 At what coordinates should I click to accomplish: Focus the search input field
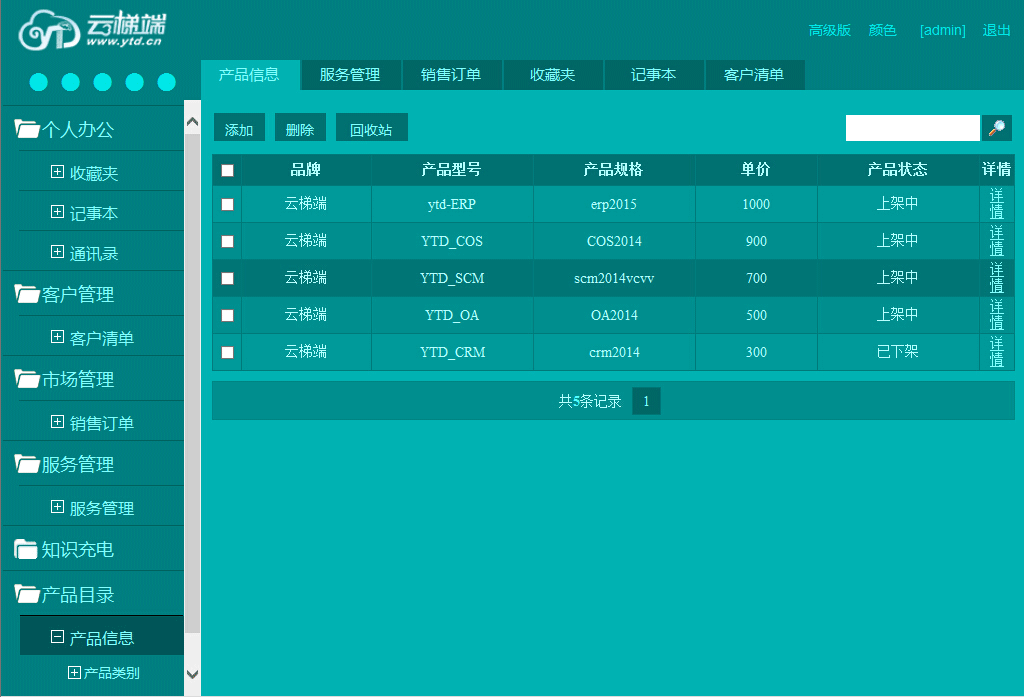tap(913, 127)
